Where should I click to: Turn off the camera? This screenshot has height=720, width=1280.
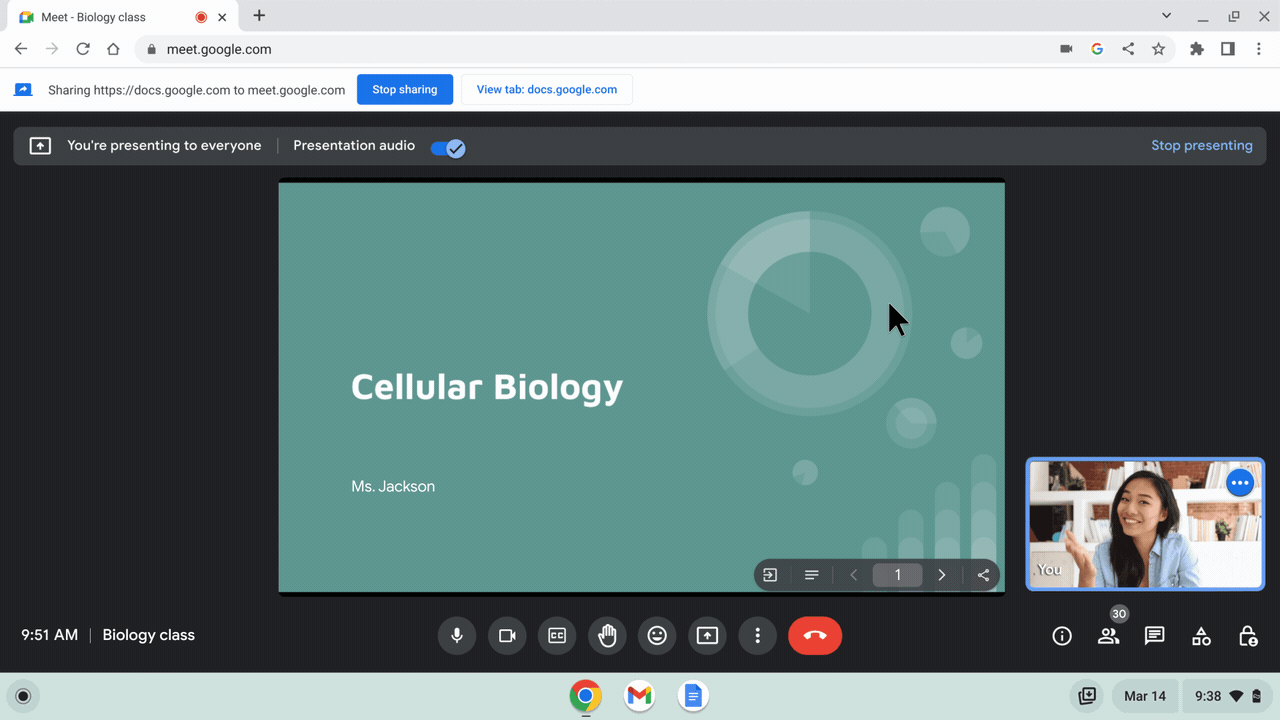pos(507,636)
